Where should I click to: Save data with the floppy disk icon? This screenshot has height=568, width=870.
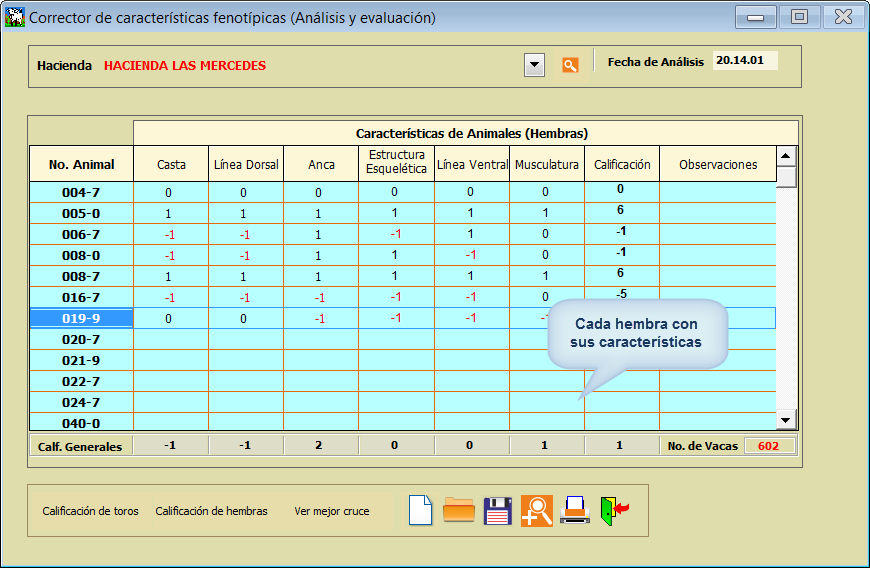click(x=497, y=510)
